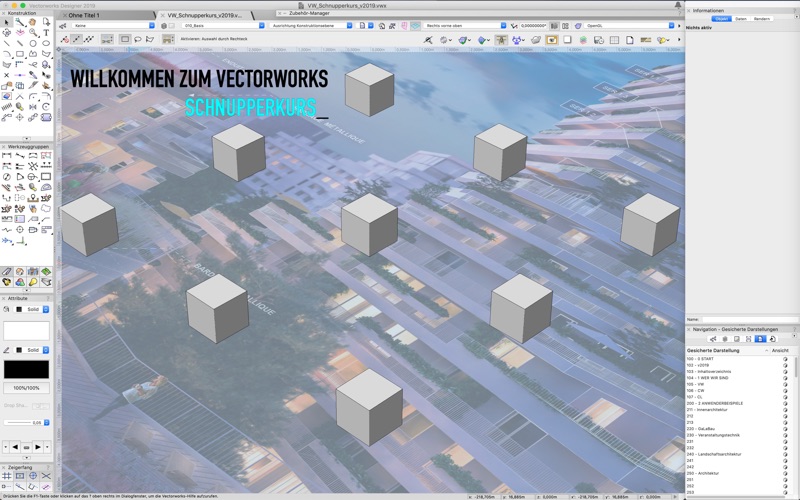Open the viewports icon in Navigation palette
800x500 pixels.
click(x=748, y=339)
